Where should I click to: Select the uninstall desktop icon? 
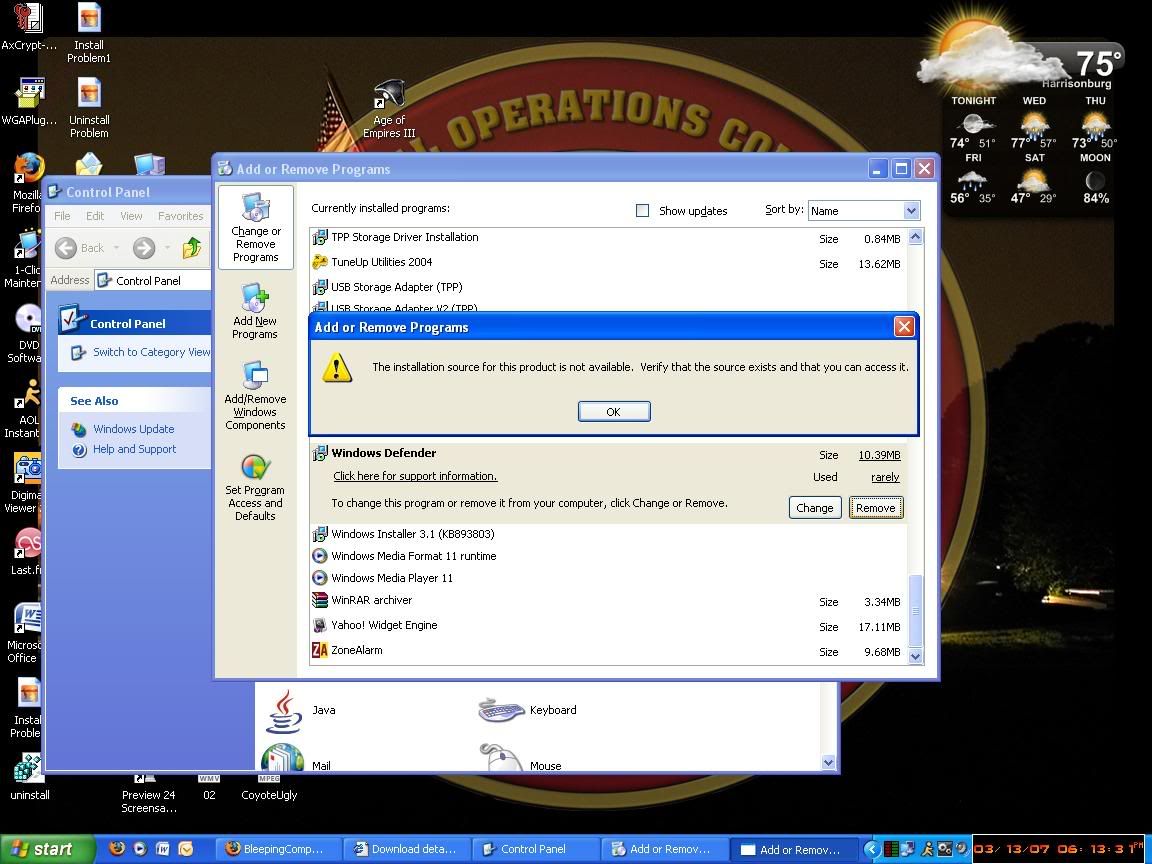[x=29, y=777]
